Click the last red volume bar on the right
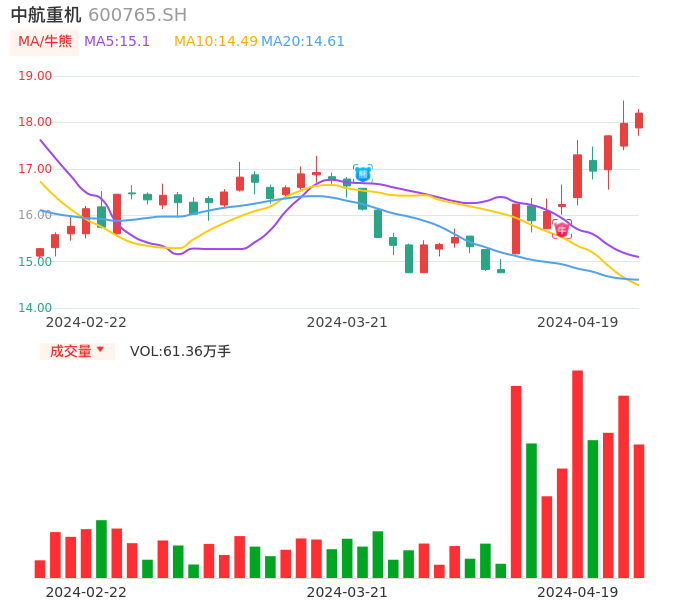This screenshot has height=606, width=686. click(639, 511)
